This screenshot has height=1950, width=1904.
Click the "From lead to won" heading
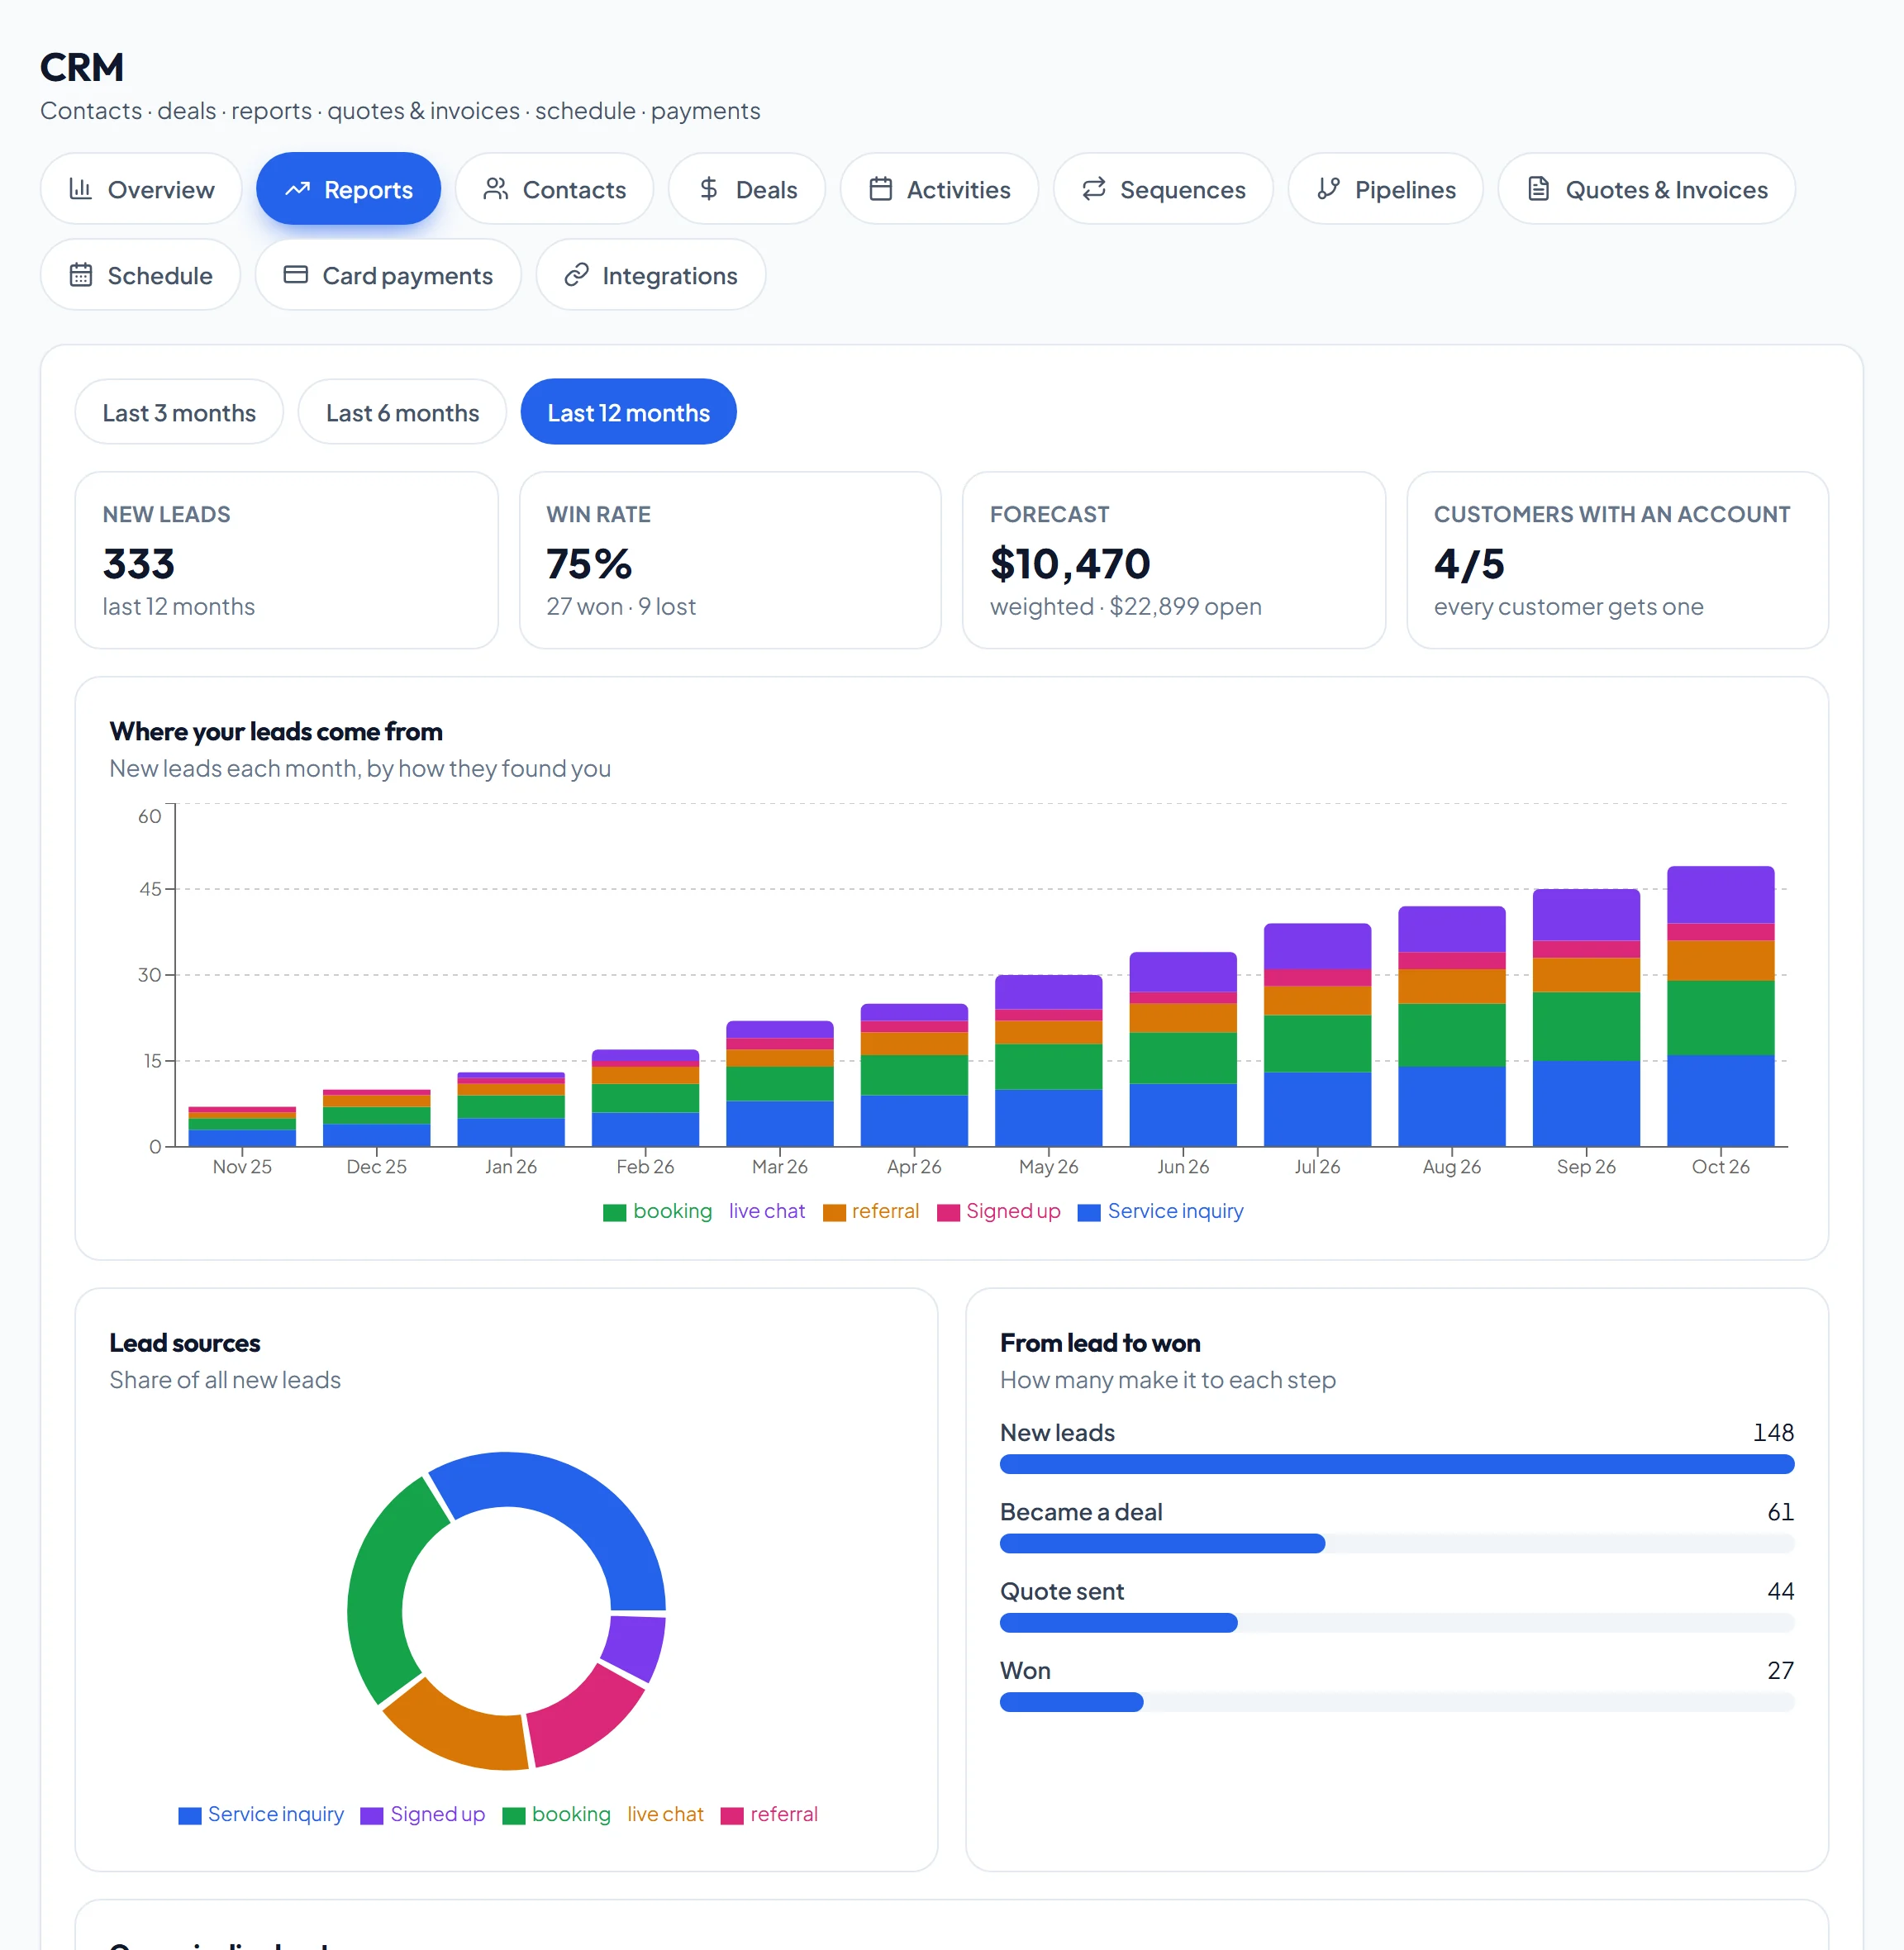(1100, 1344)
